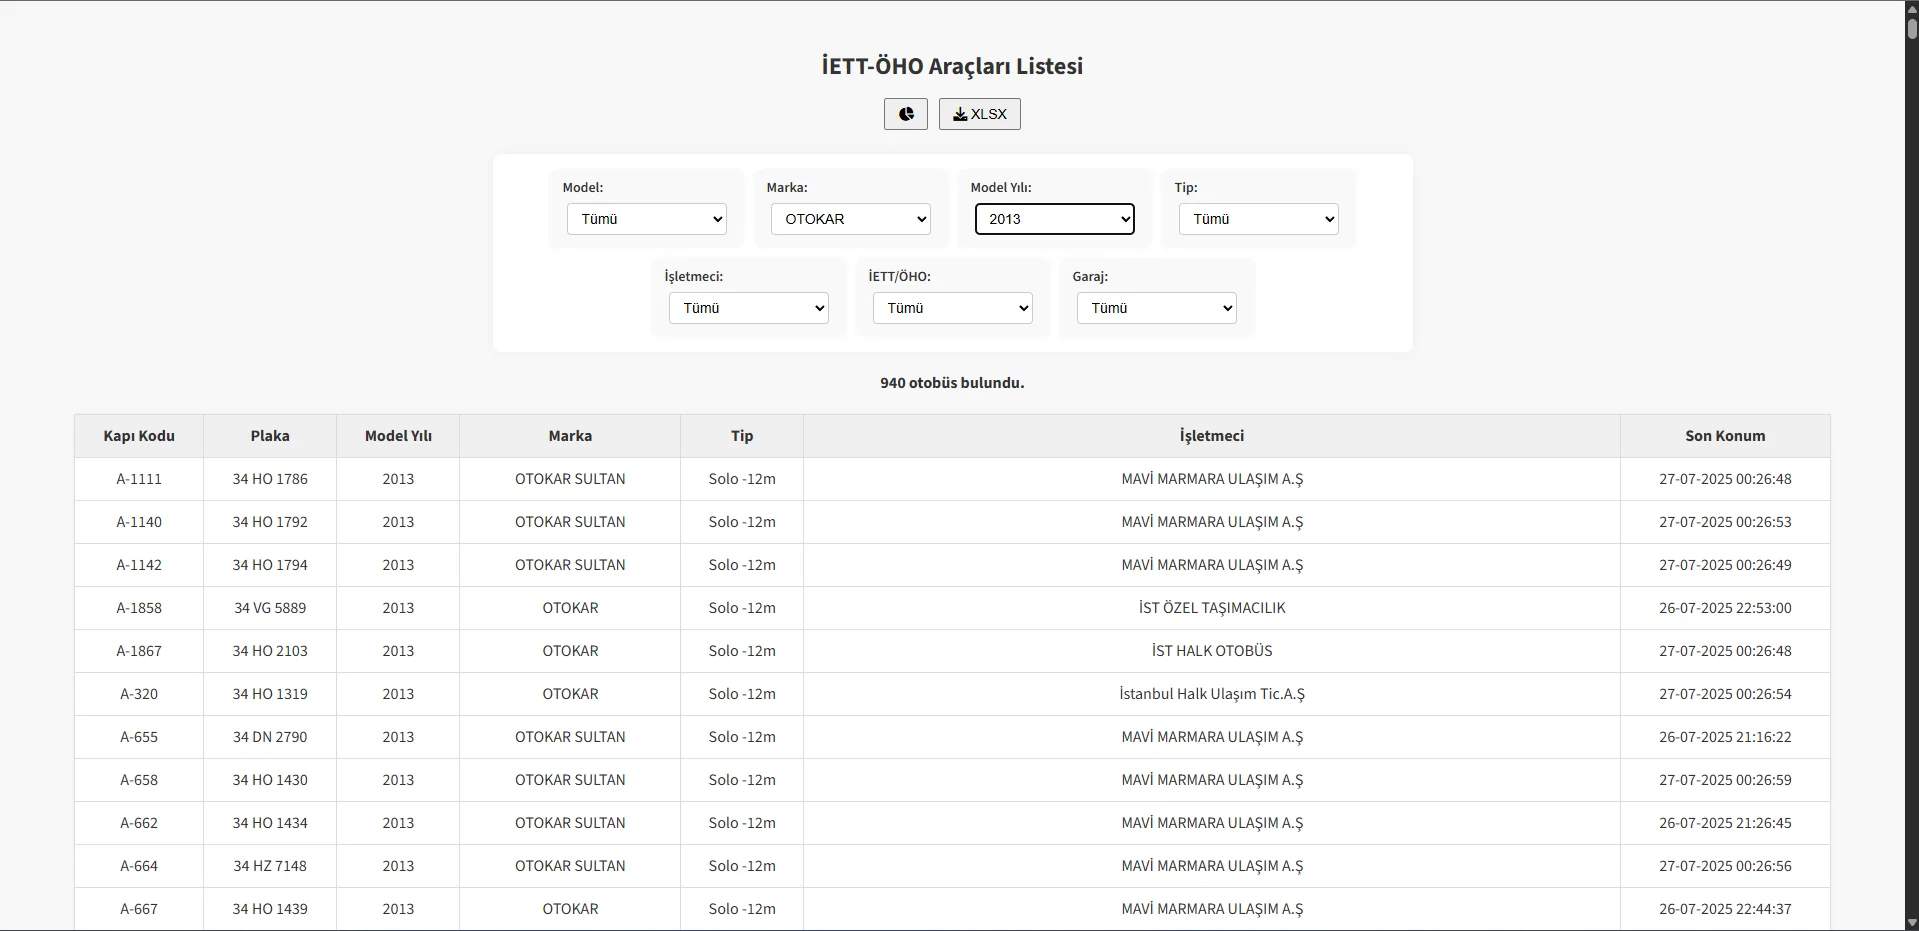Click the Plaka column header
This screenshot has width=1919, height=931.
270,436
